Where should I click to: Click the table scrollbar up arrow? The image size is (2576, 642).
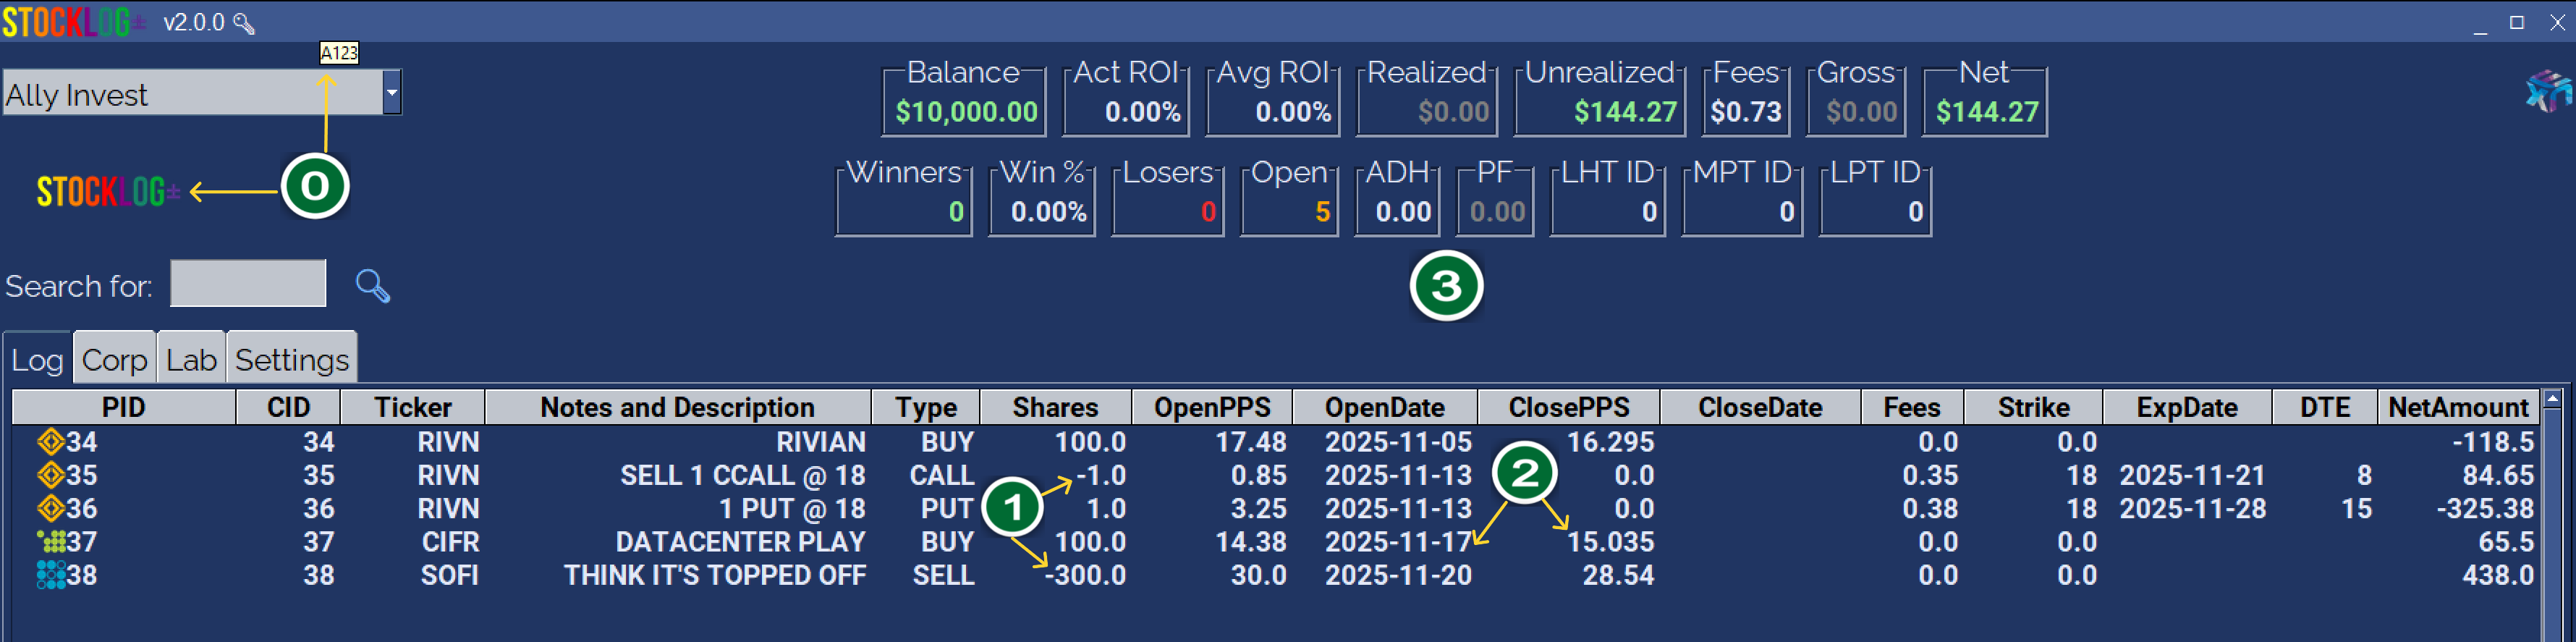(x=2552, y=399)
